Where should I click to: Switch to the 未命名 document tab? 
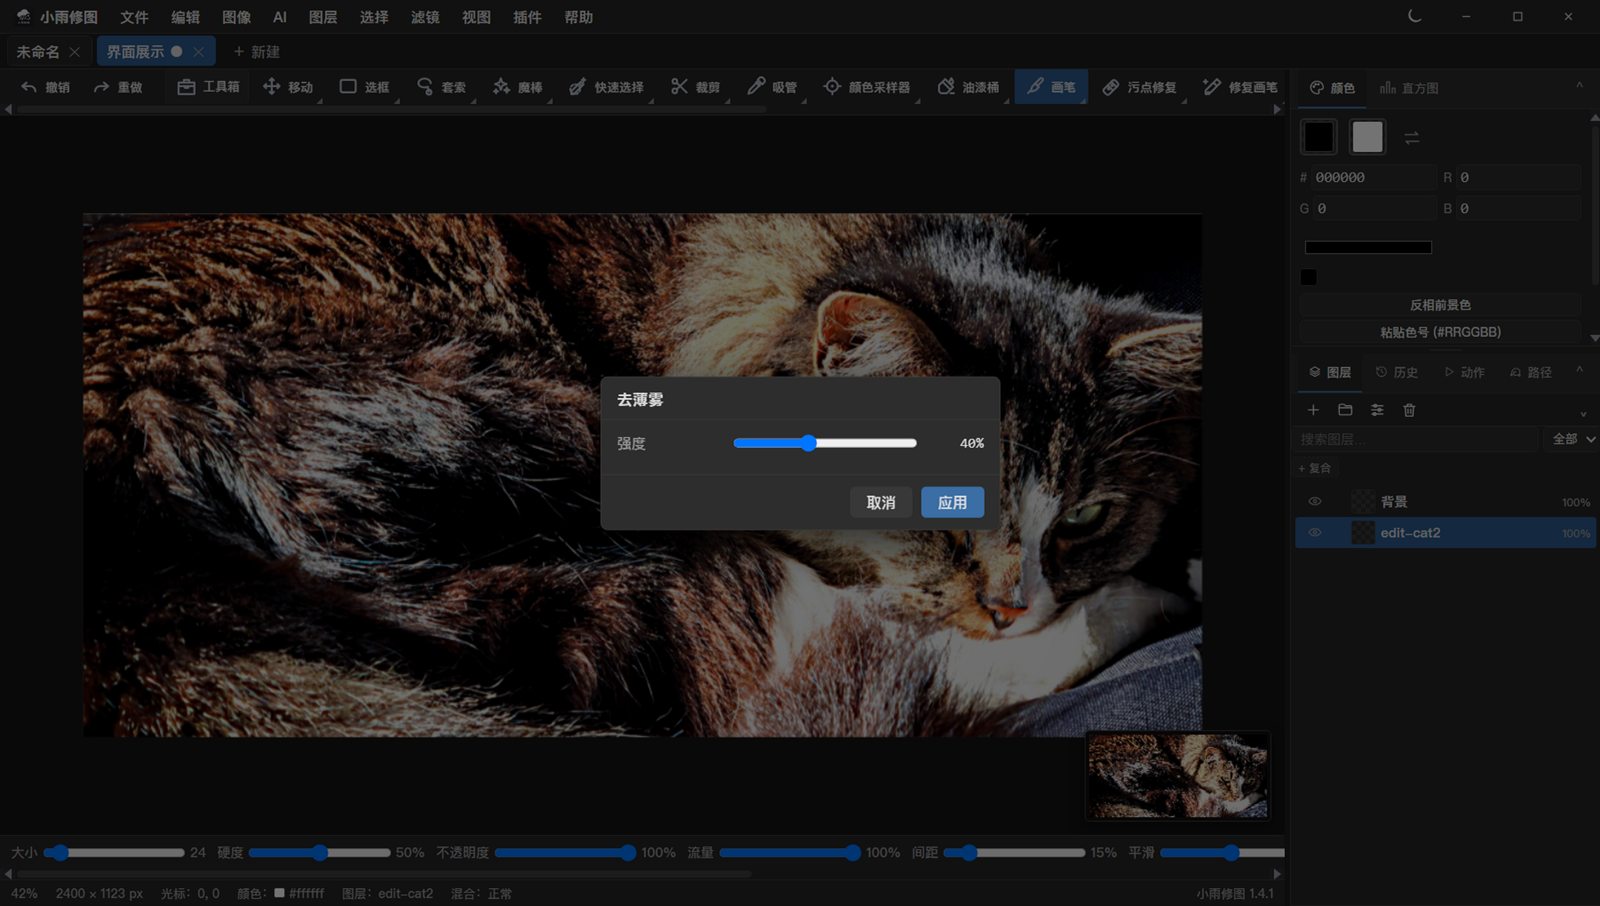pyautogui.click(x=38, y=52)
